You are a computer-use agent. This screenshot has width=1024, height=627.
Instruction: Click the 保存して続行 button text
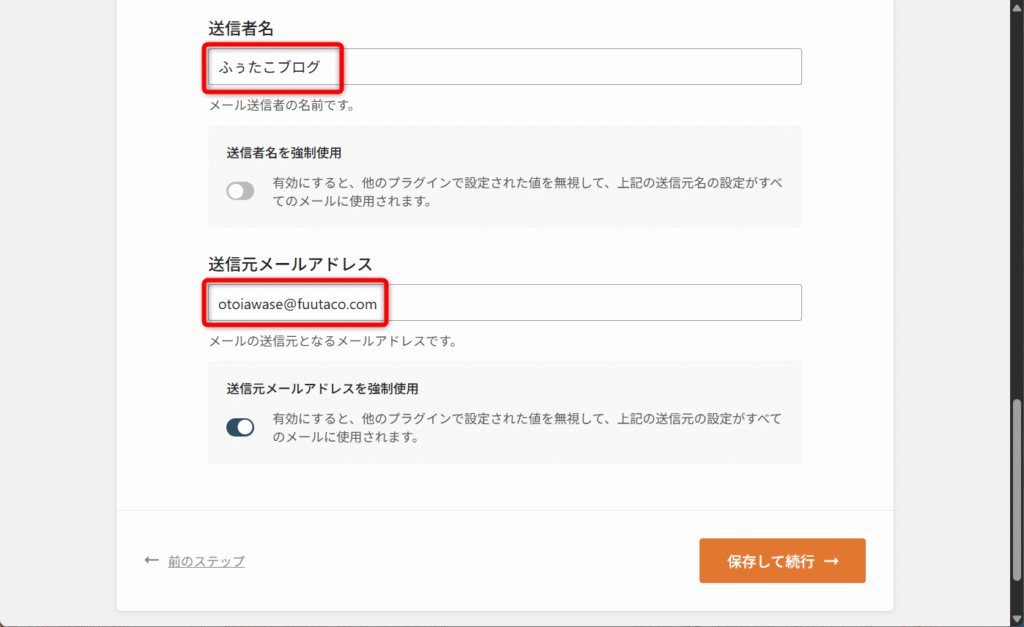point(770,561)
